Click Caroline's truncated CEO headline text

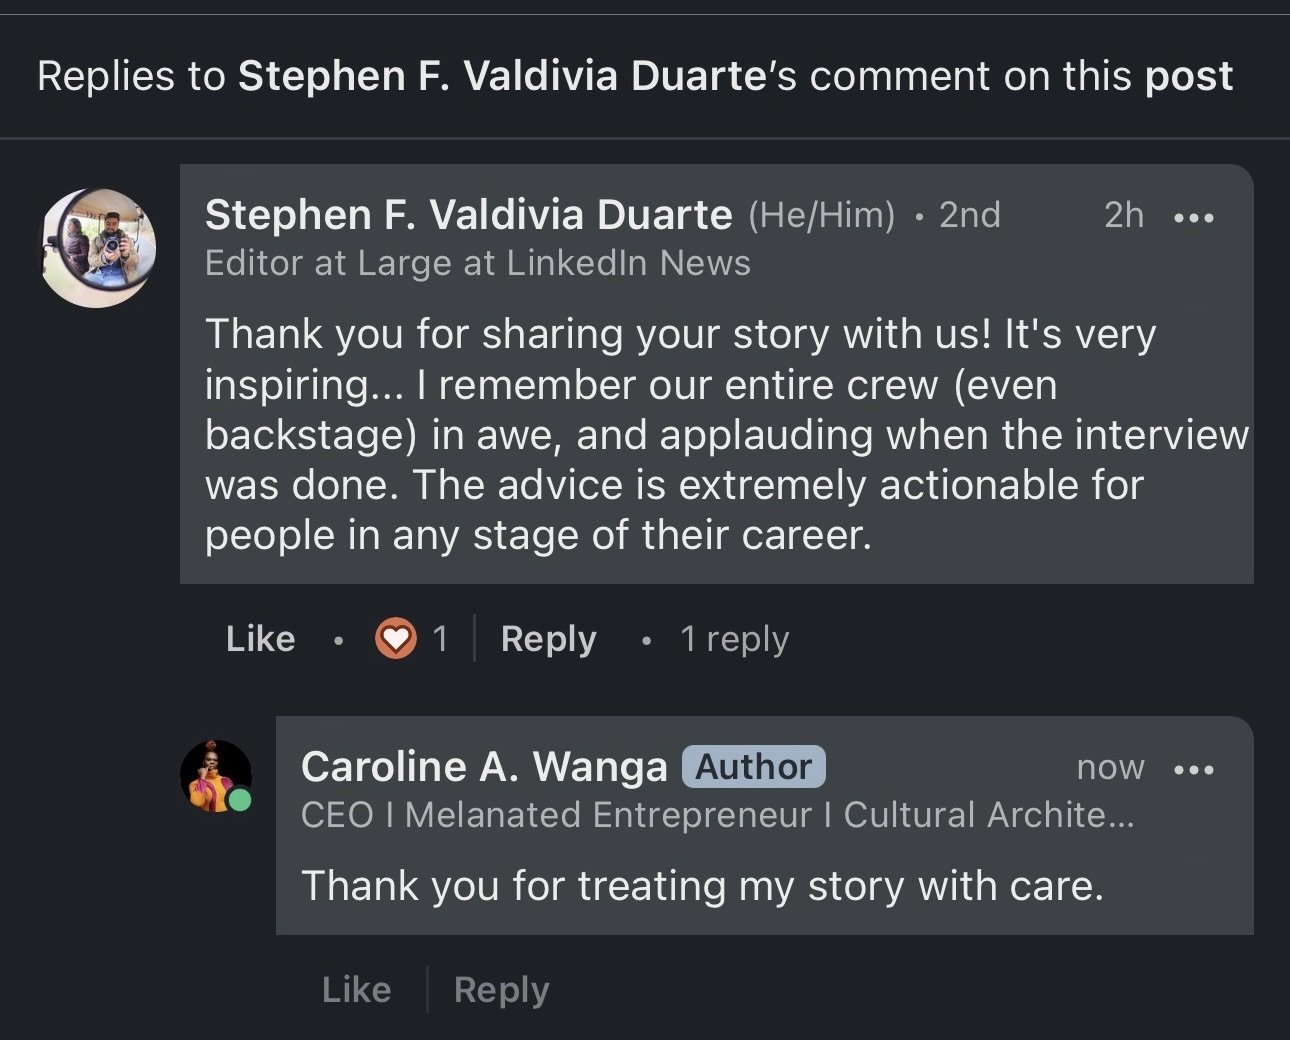pos(718,815)
